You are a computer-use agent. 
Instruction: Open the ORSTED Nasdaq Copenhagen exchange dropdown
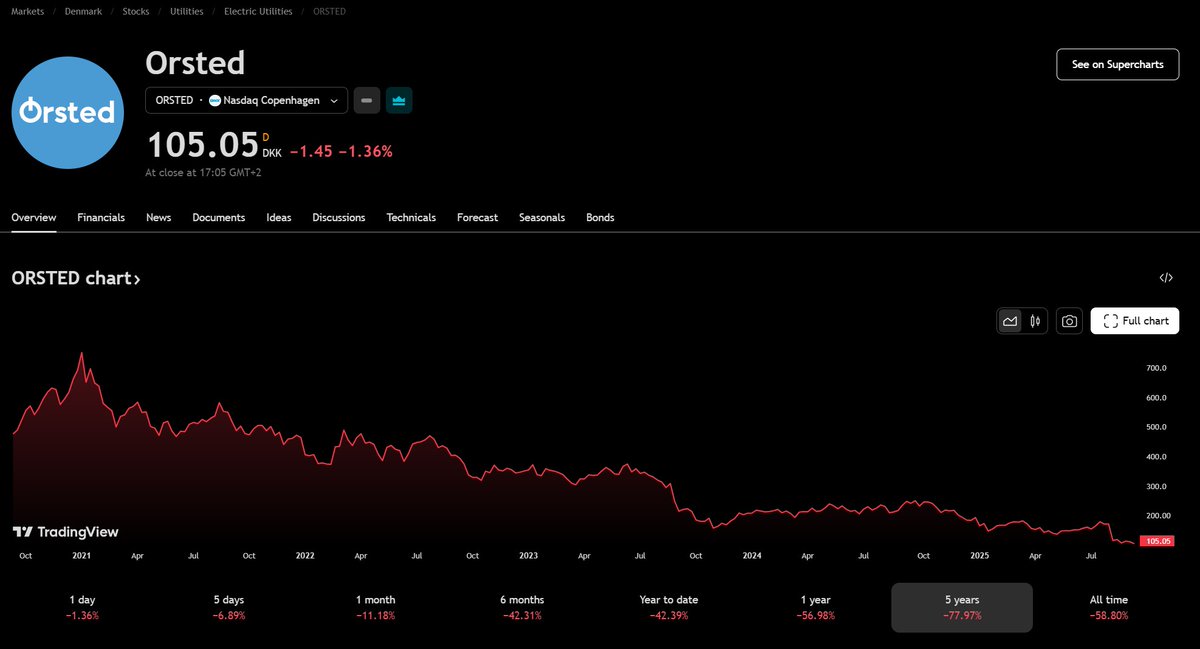click(247, 100)
